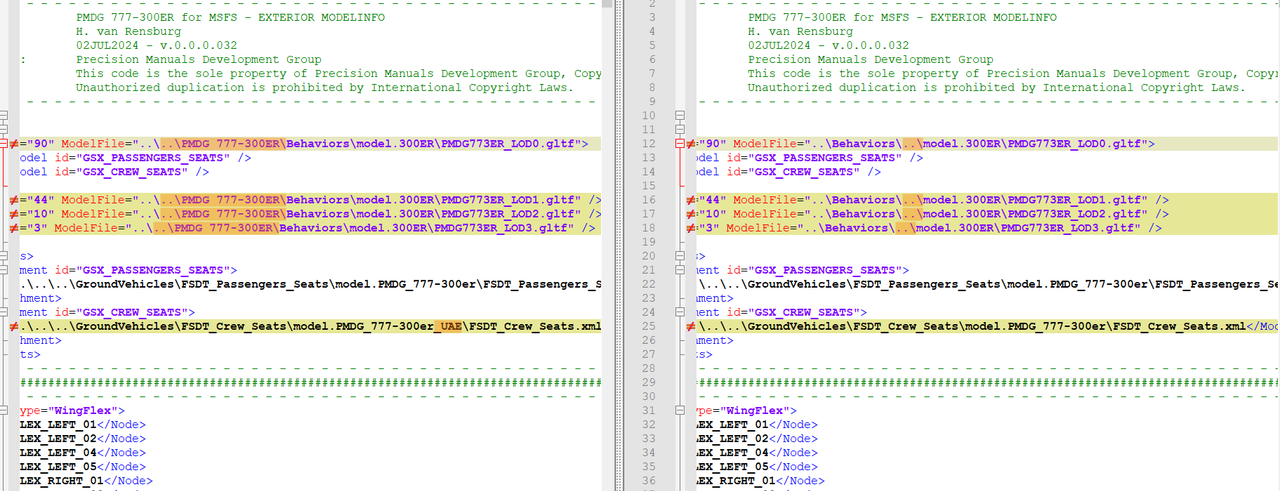This screenshot has width=1280, height=491.
Task: Click the highlighted PMDG 777-300ER text in left LOD0 line
Action: click(x=224, y=144)
